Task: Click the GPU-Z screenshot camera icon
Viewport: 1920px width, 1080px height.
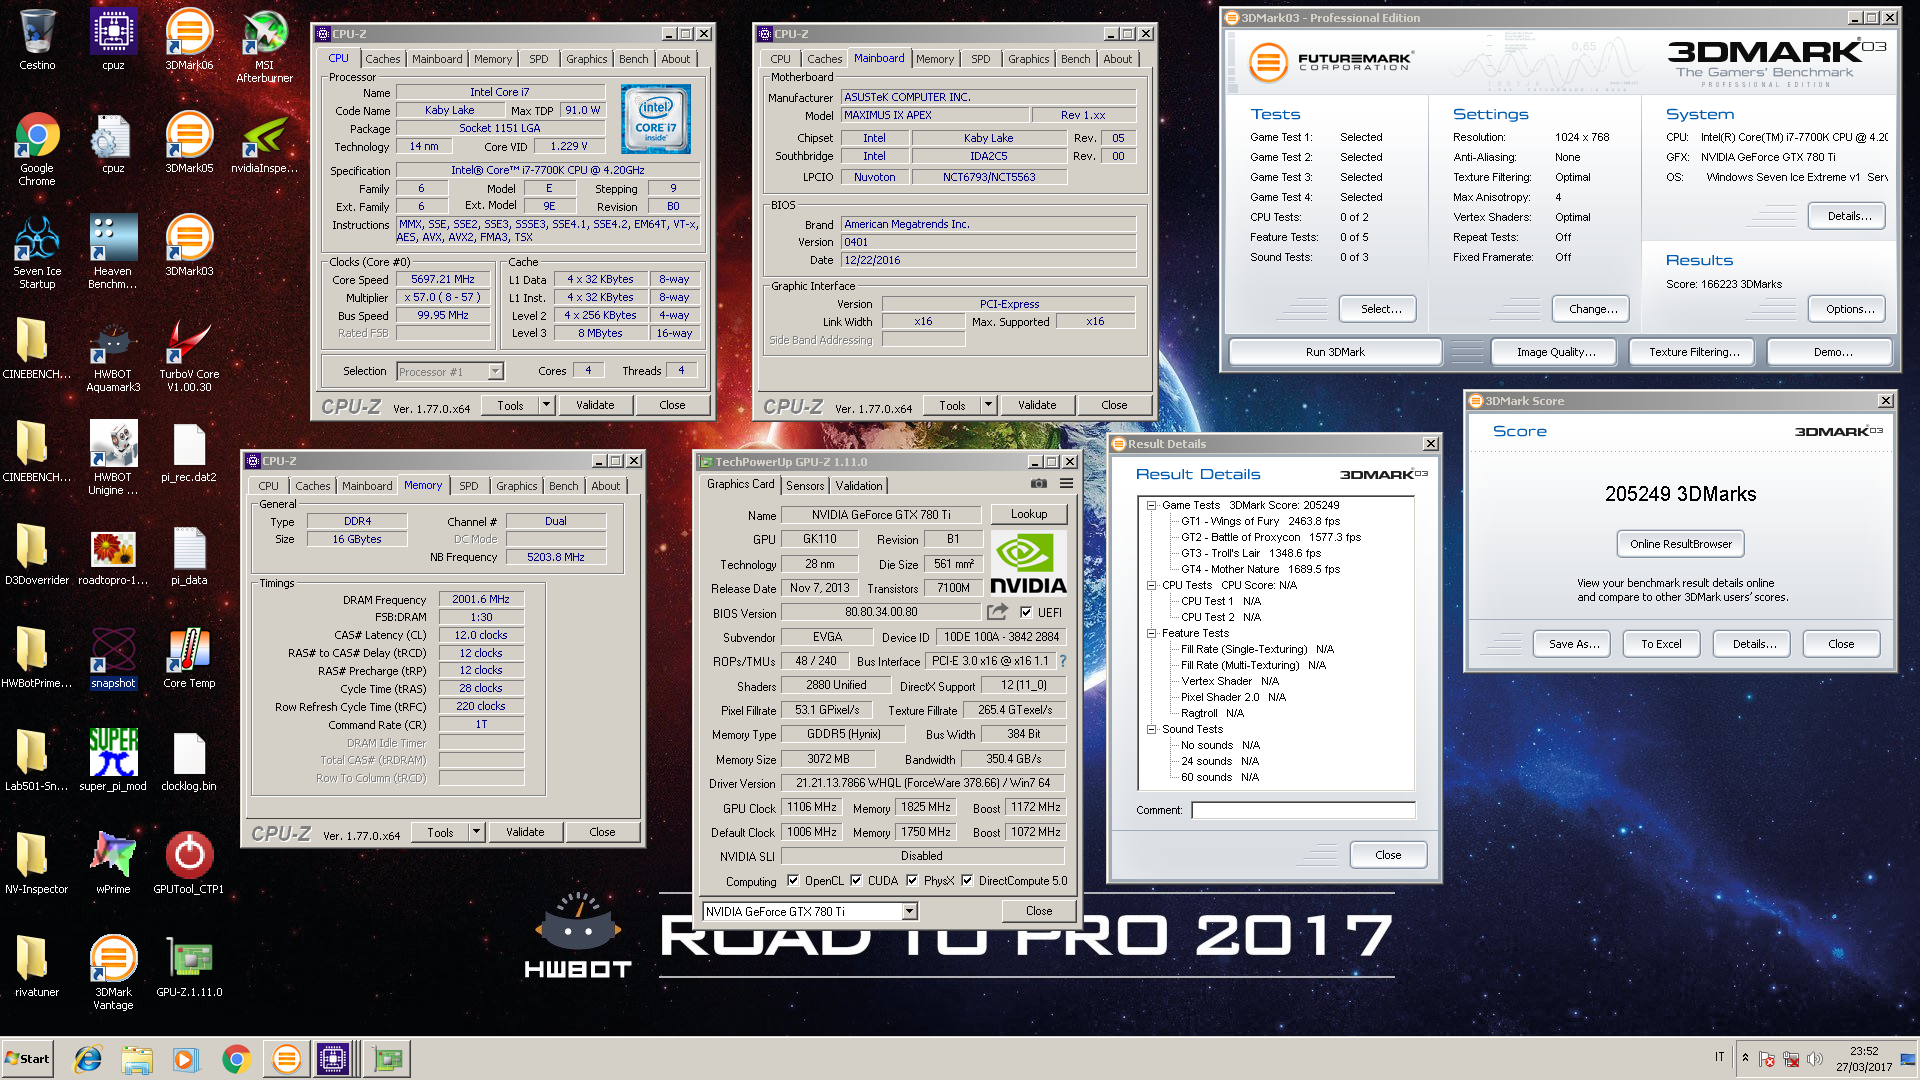Action: [x=1039, y=484]
